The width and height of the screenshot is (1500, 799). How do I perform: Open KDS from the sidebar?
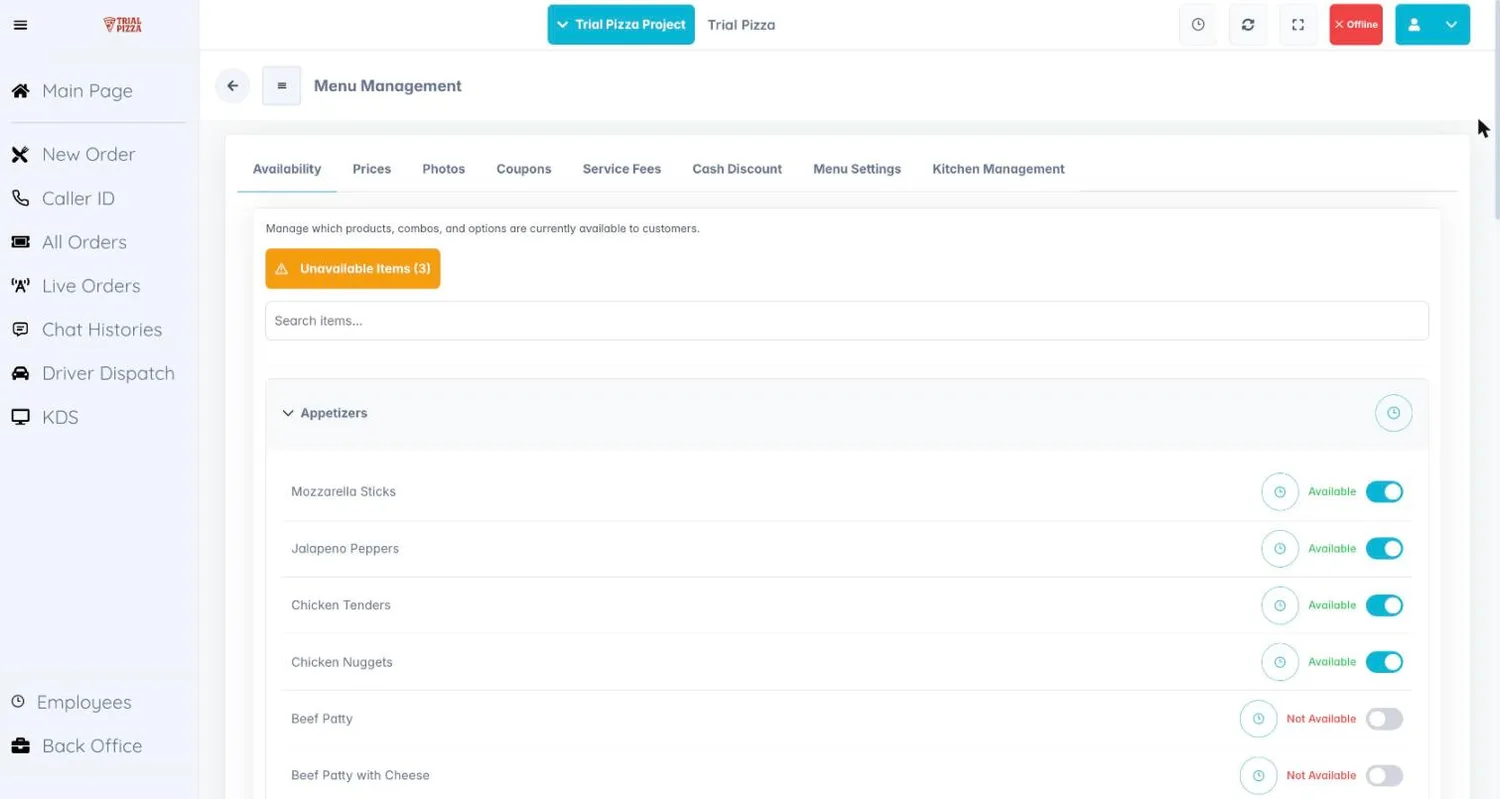click(45, 417)
